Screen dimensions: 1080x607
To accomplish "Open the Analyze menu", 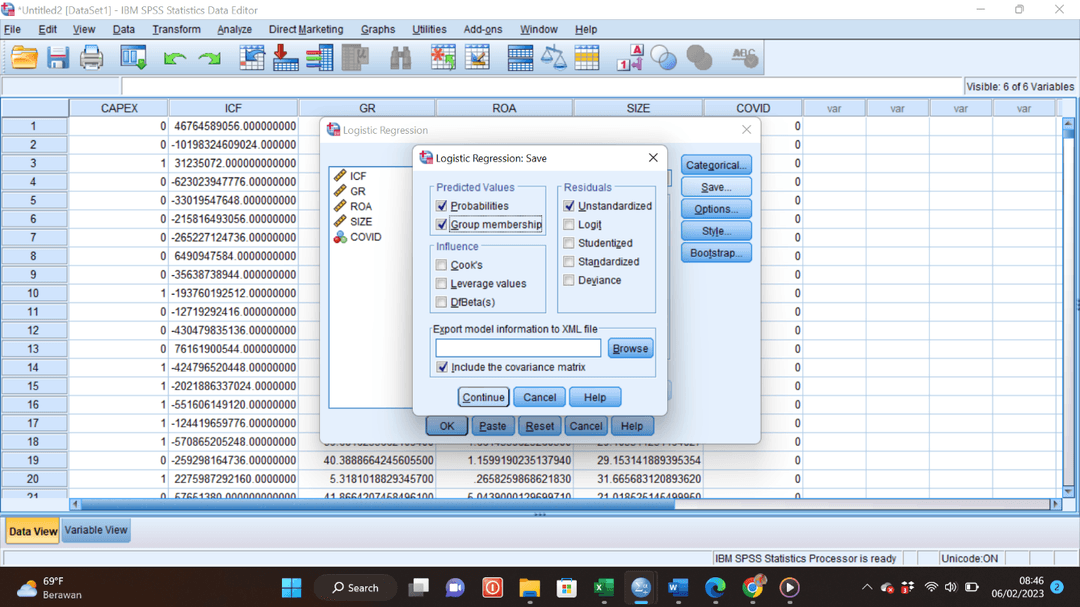I will click(x=234, y=30).
